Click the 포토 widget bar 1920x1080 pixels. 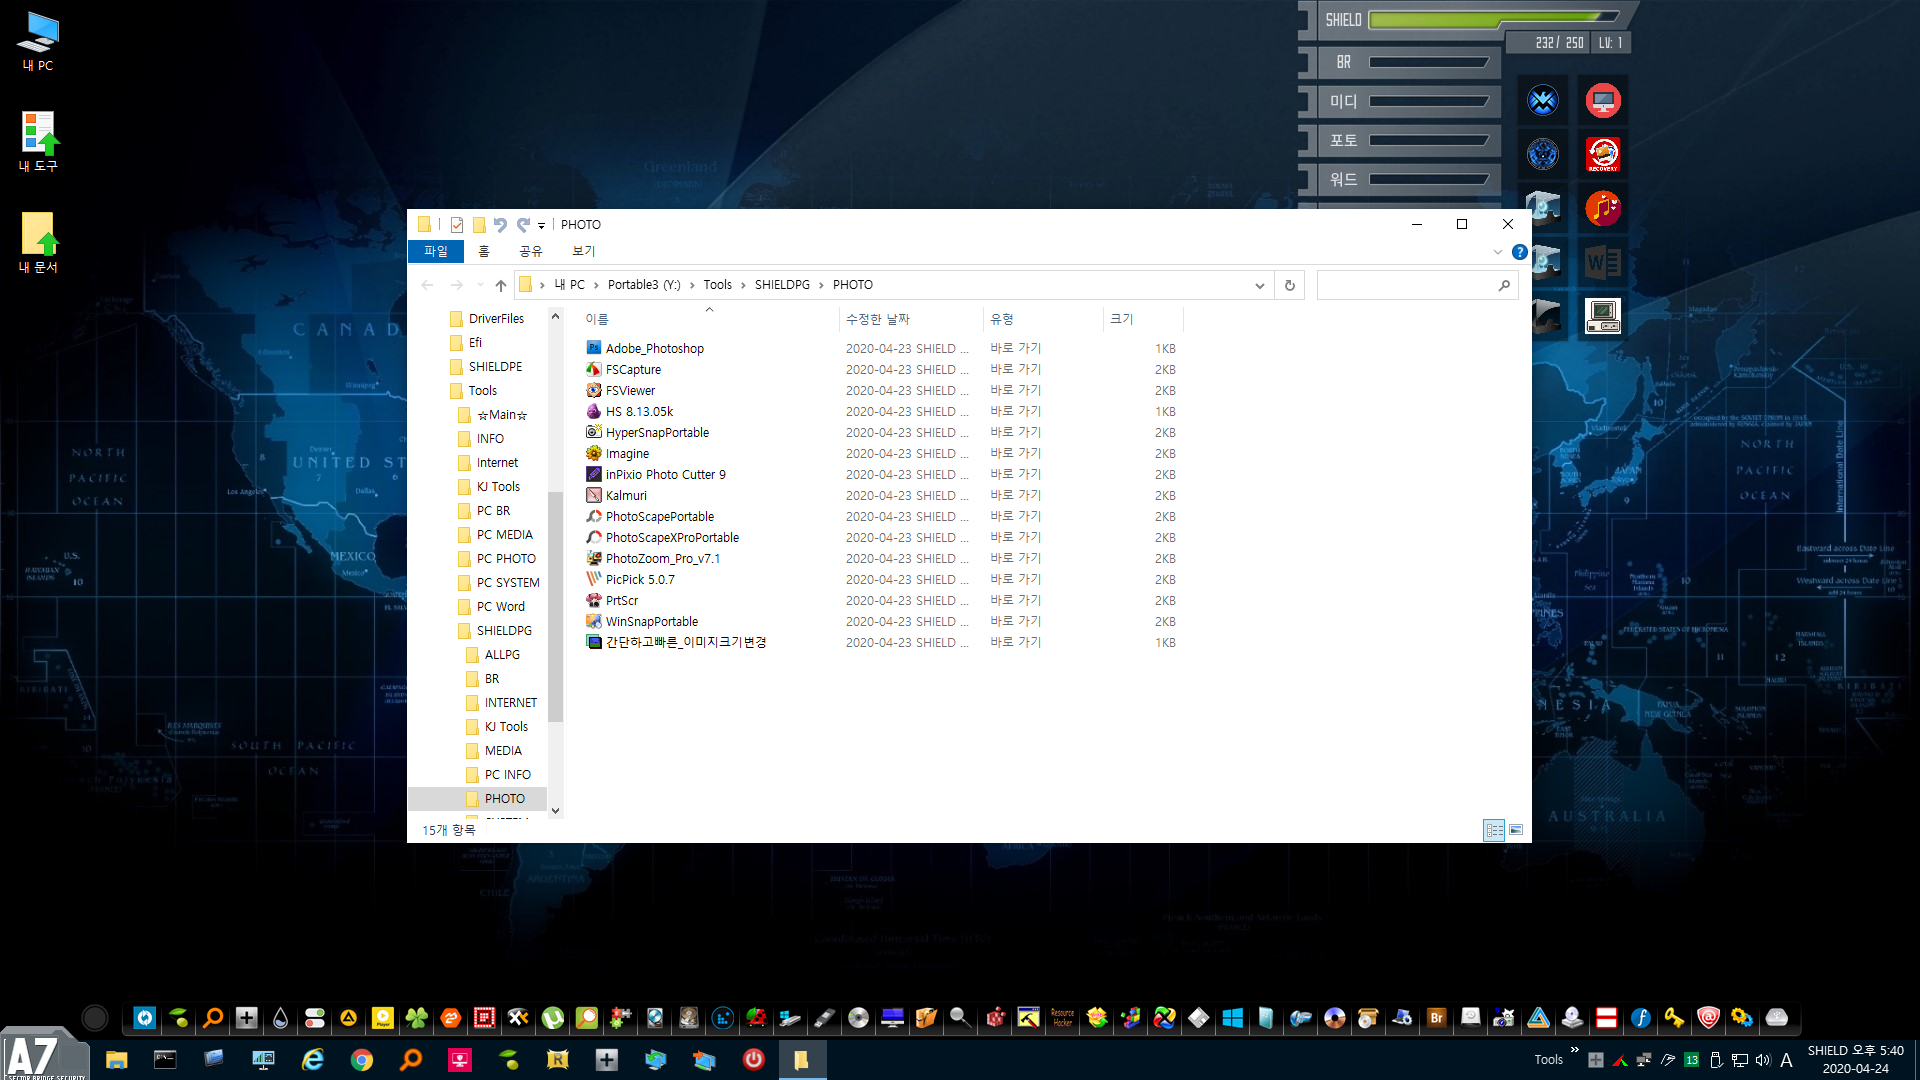click(1428, 140)
